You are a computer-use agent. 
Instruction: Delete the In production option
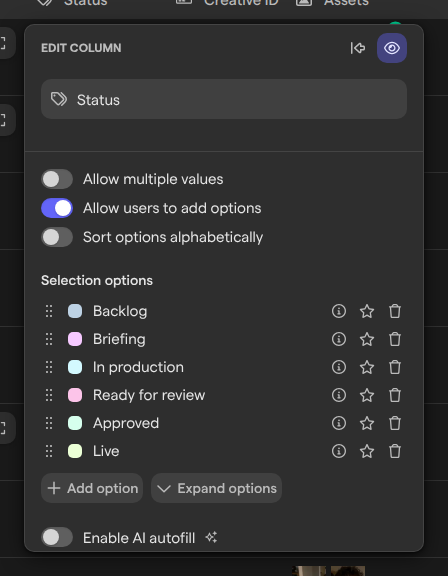[x=395, y=367]
